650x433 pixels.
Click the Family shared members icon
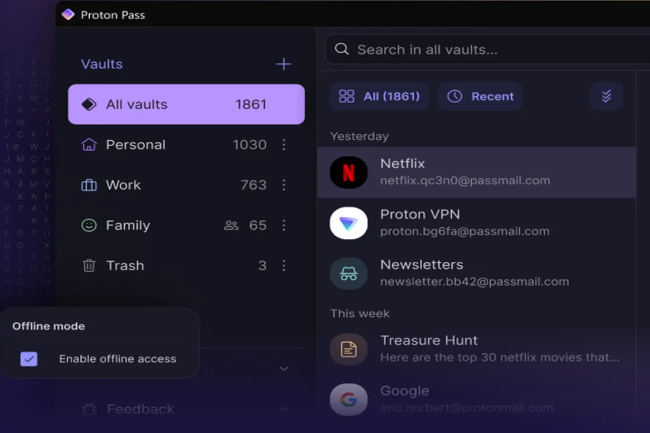231,225
